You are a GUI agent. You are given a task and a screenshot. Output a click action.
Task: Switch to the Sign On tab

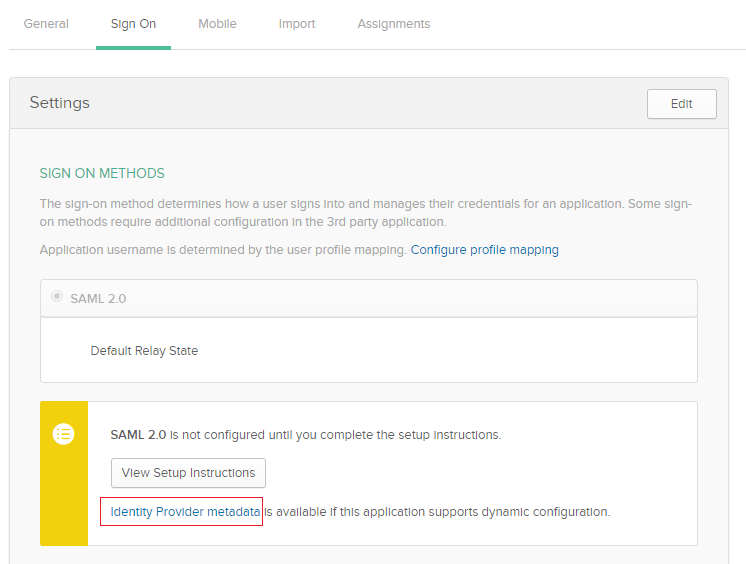pyautogui.click(x=133, y=24)
